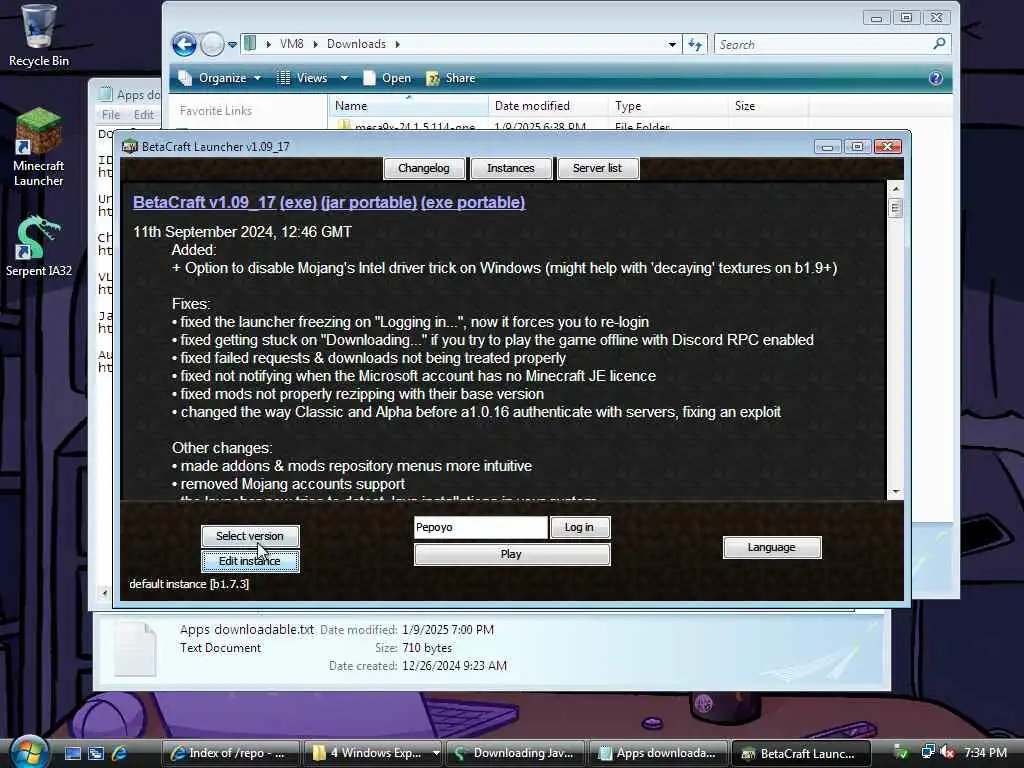Sort files by the Type column
The height and width of the screenshot is (768, 1024).
(x=669, y=106)
